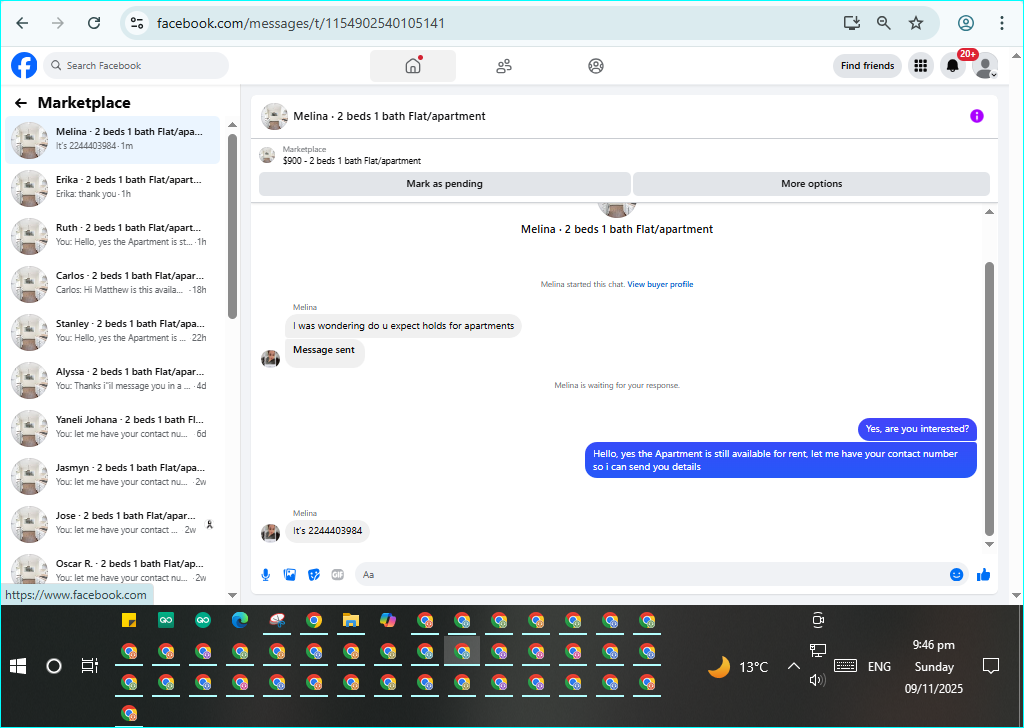Bookmark this page with the star
Screen dimensions: 1024x728
tap(916, 23)
